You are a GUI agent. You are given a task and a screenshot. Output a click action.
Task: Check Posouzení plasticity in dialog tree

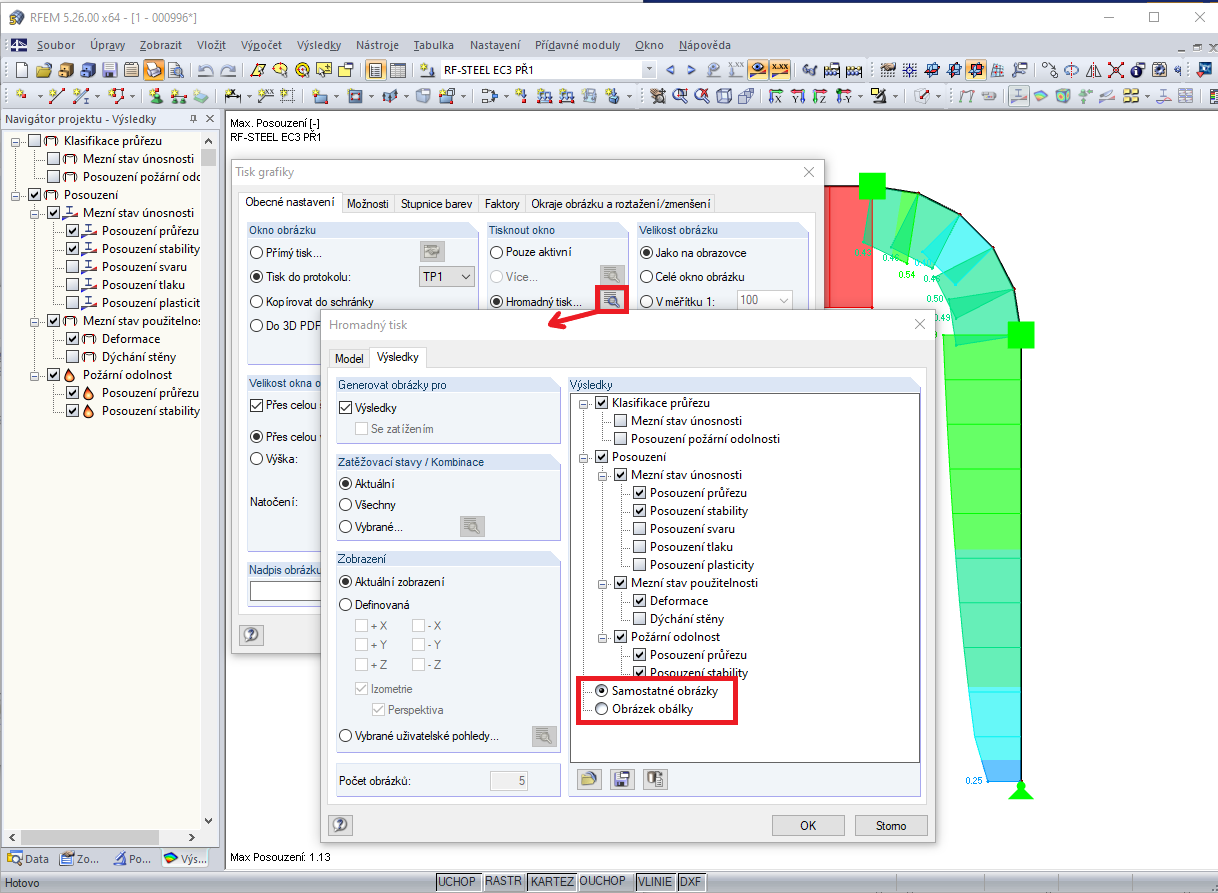[640, 565]
